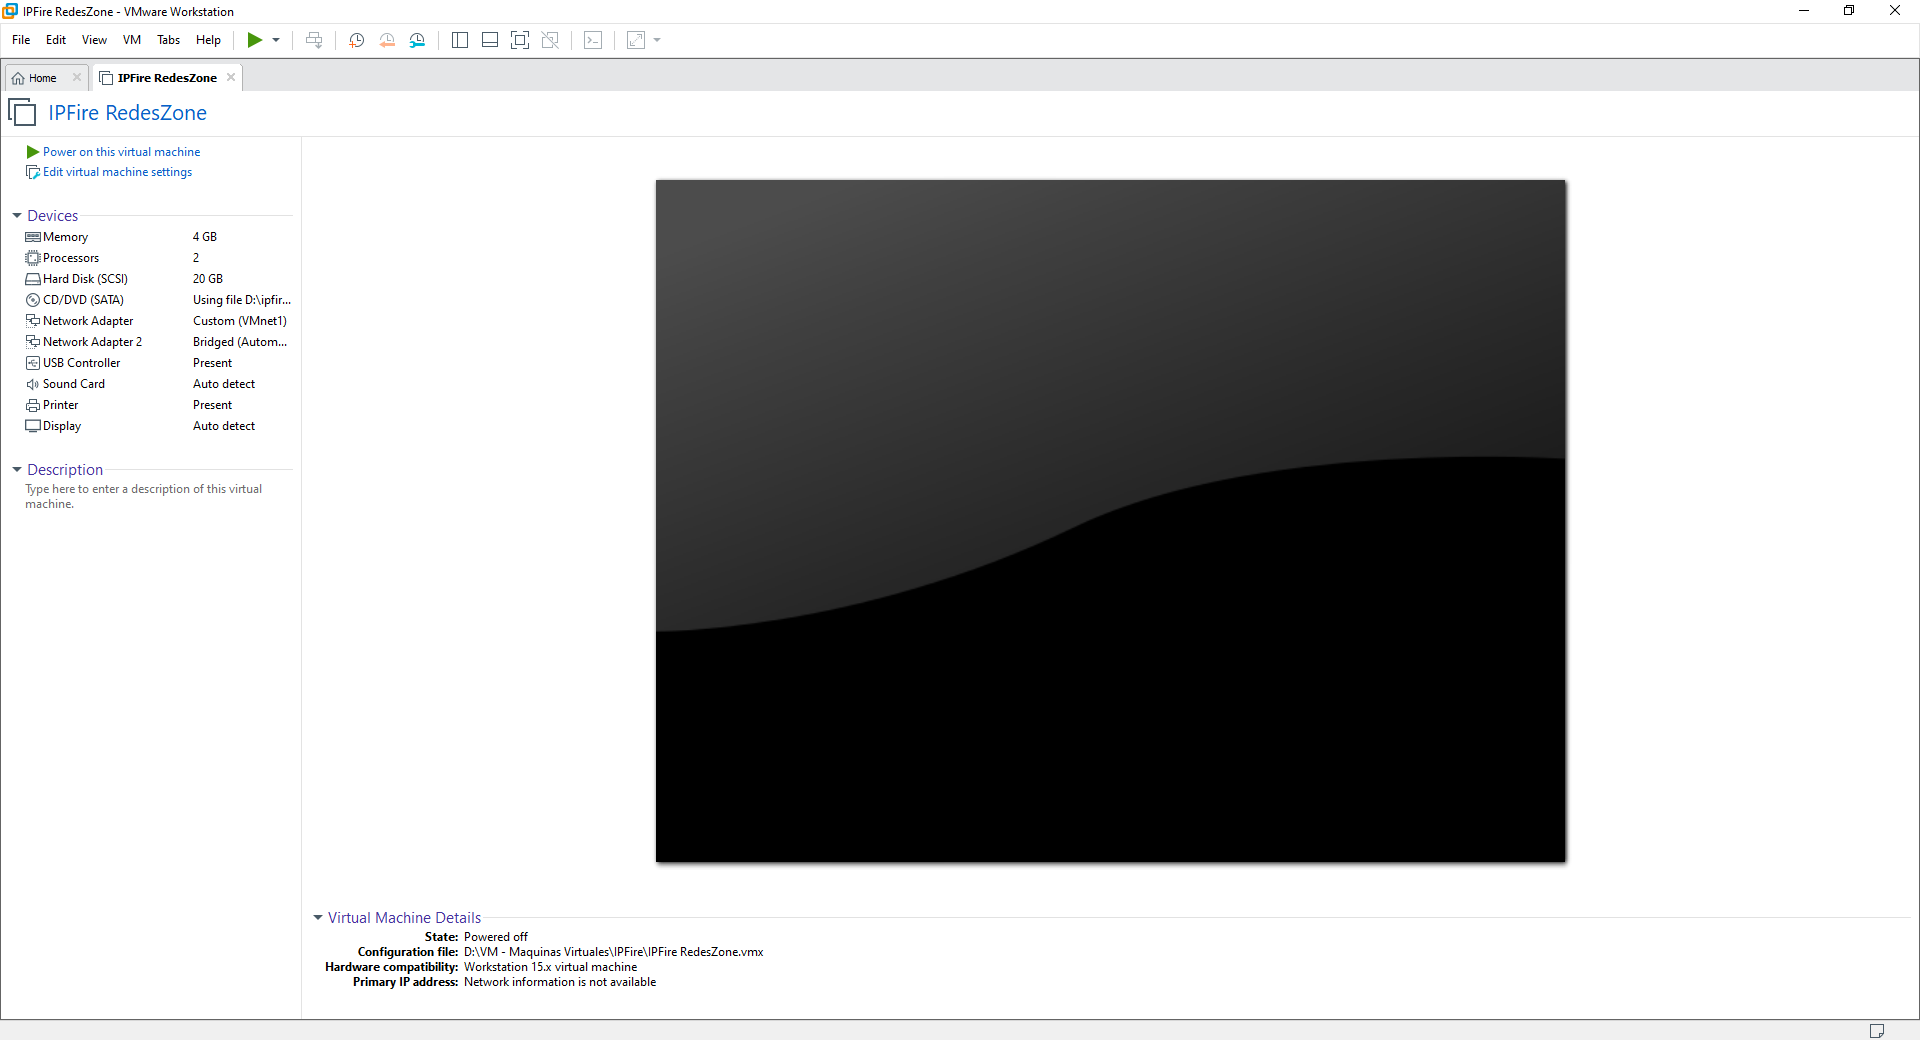Image resolution: width=1920 pixels, height=1040 pixels.
Task: Switch to the Home tab
Action: click(42, 78)
